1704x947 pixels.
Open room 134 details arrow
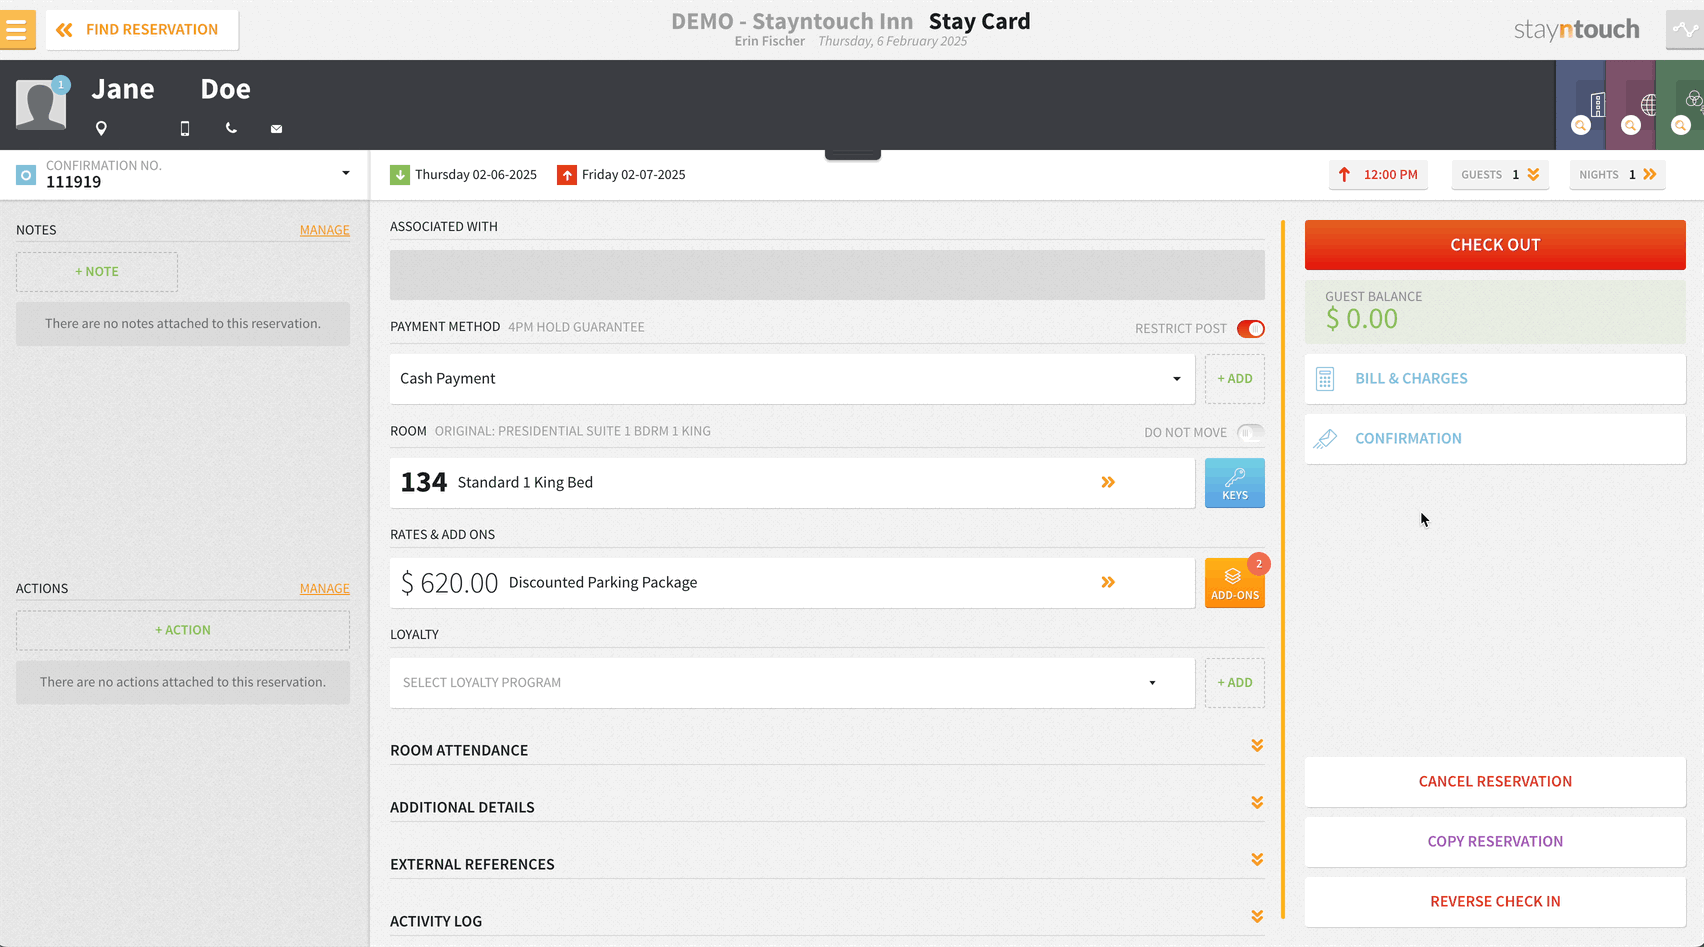(1108, 482)
